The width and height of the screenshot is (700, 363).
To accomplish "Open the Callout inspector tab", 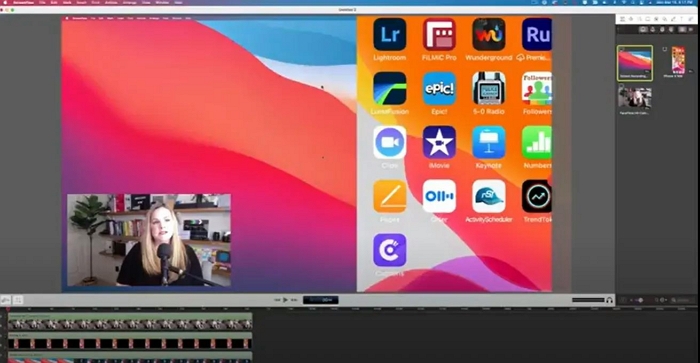I will pyautogui.click(x=656, y=19).
